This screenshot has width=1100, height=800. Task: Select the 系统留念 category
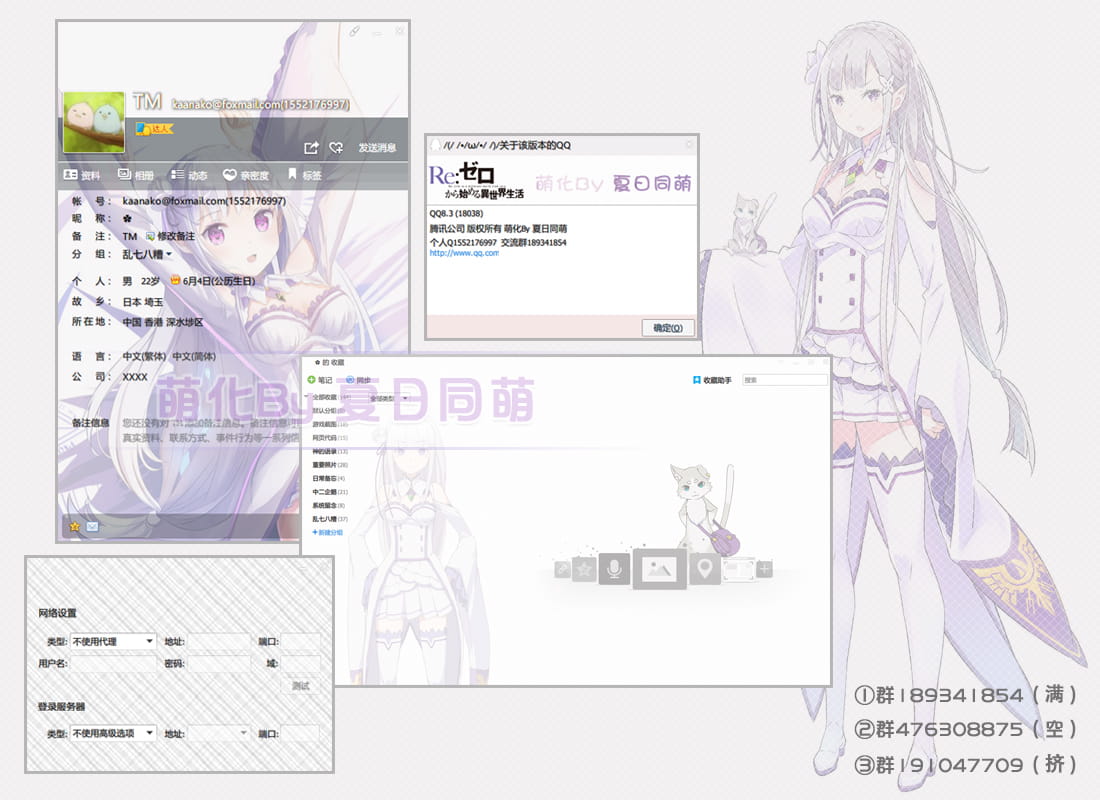328,505
